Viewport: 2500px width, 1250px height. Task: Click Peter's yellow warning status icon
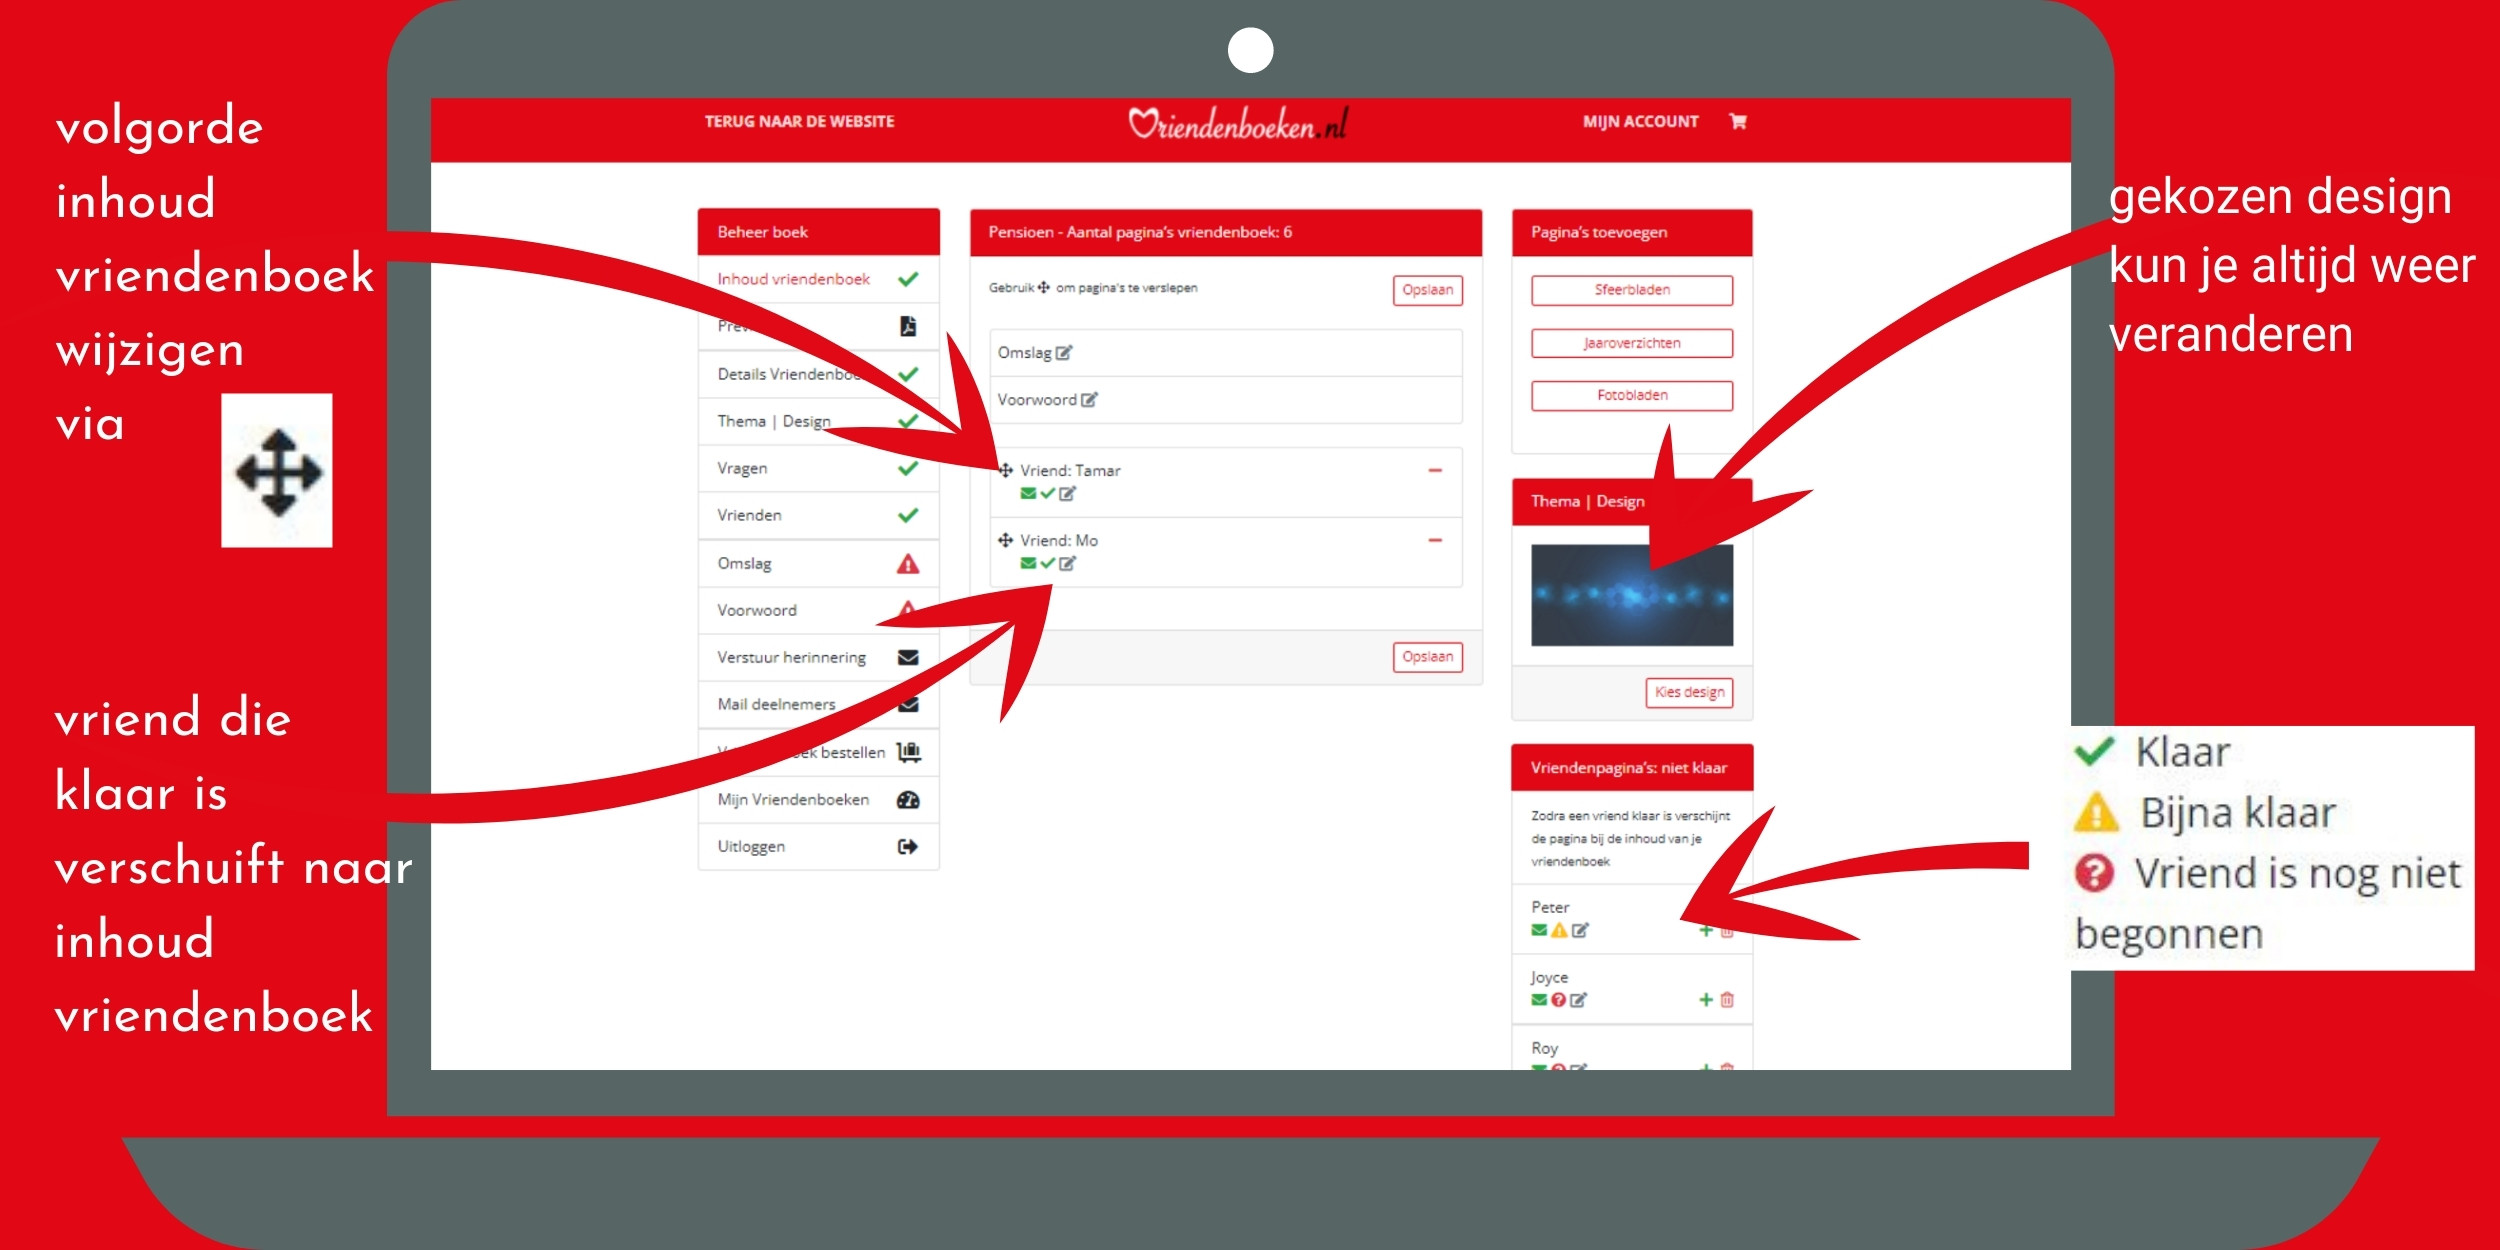pyautogui.click(x=1558, y=930)
